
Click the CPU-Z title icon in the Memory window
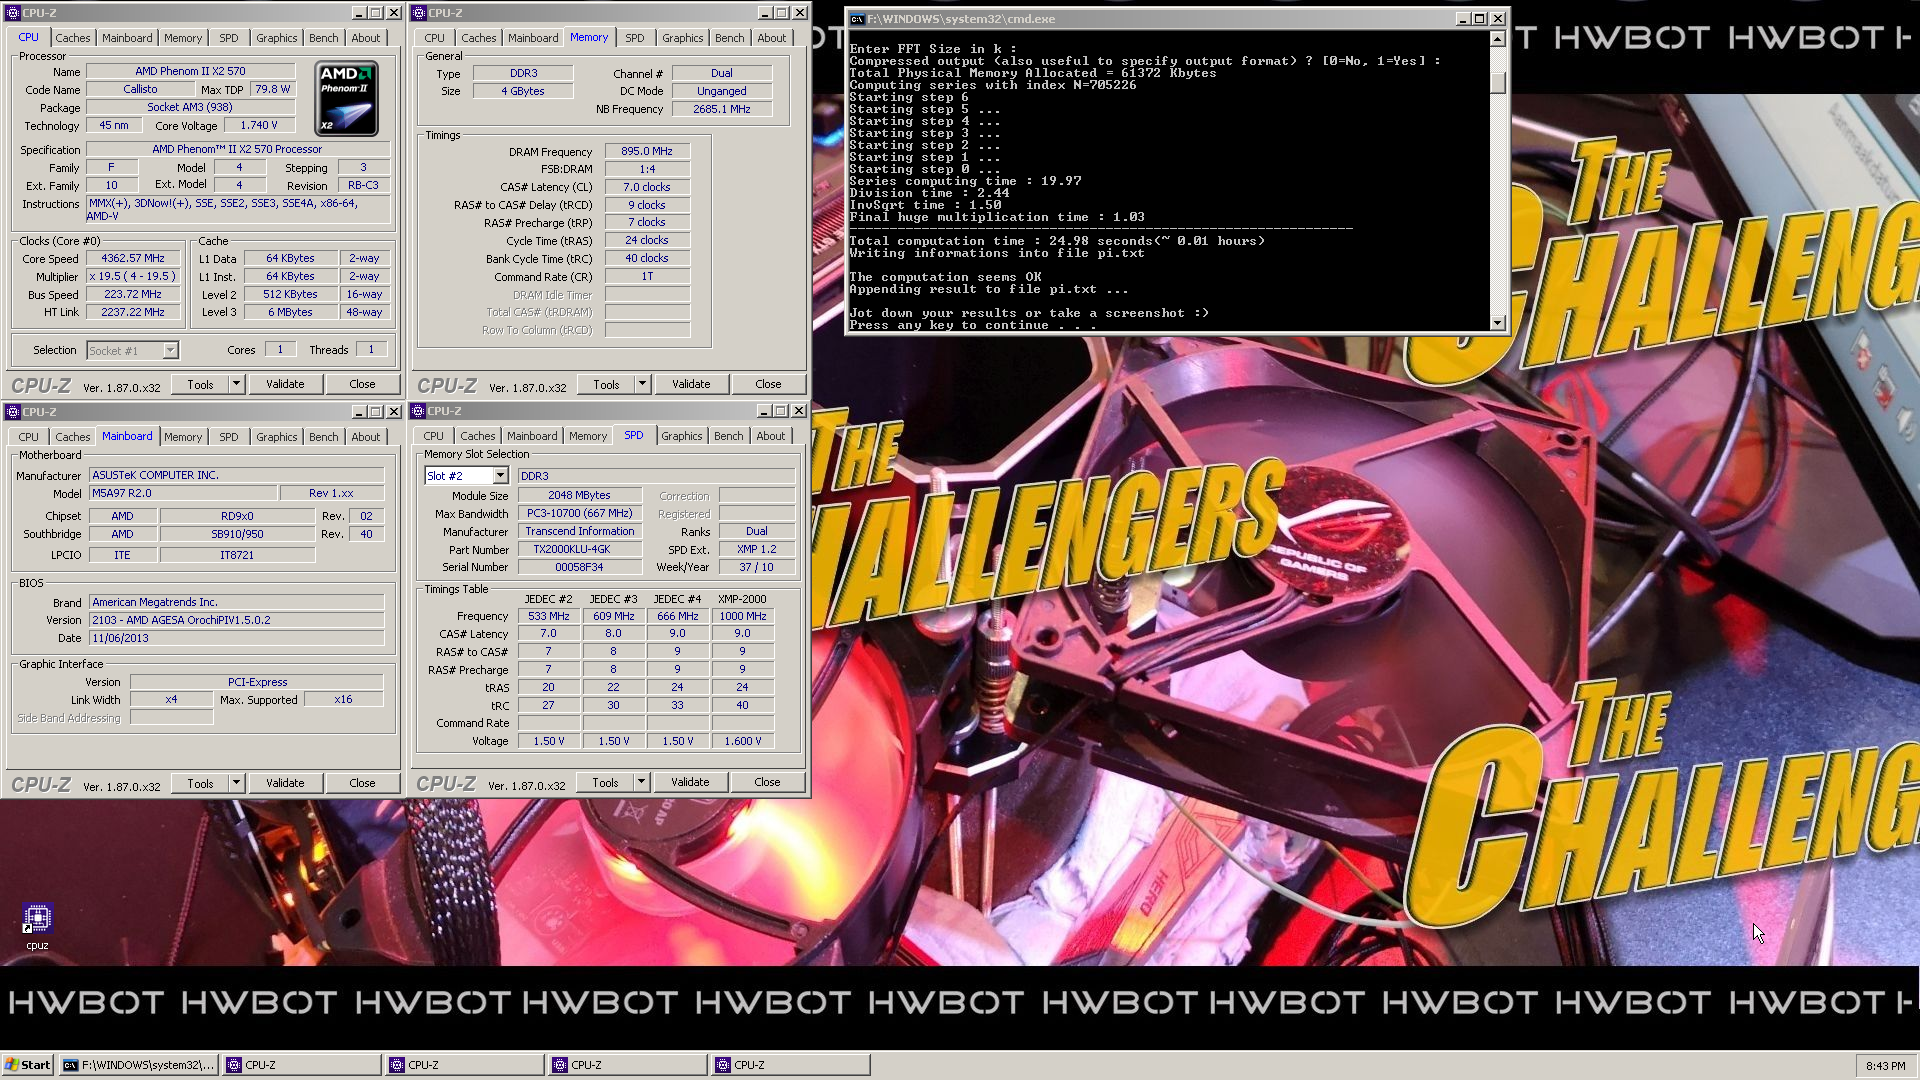(x=418, y=13)
